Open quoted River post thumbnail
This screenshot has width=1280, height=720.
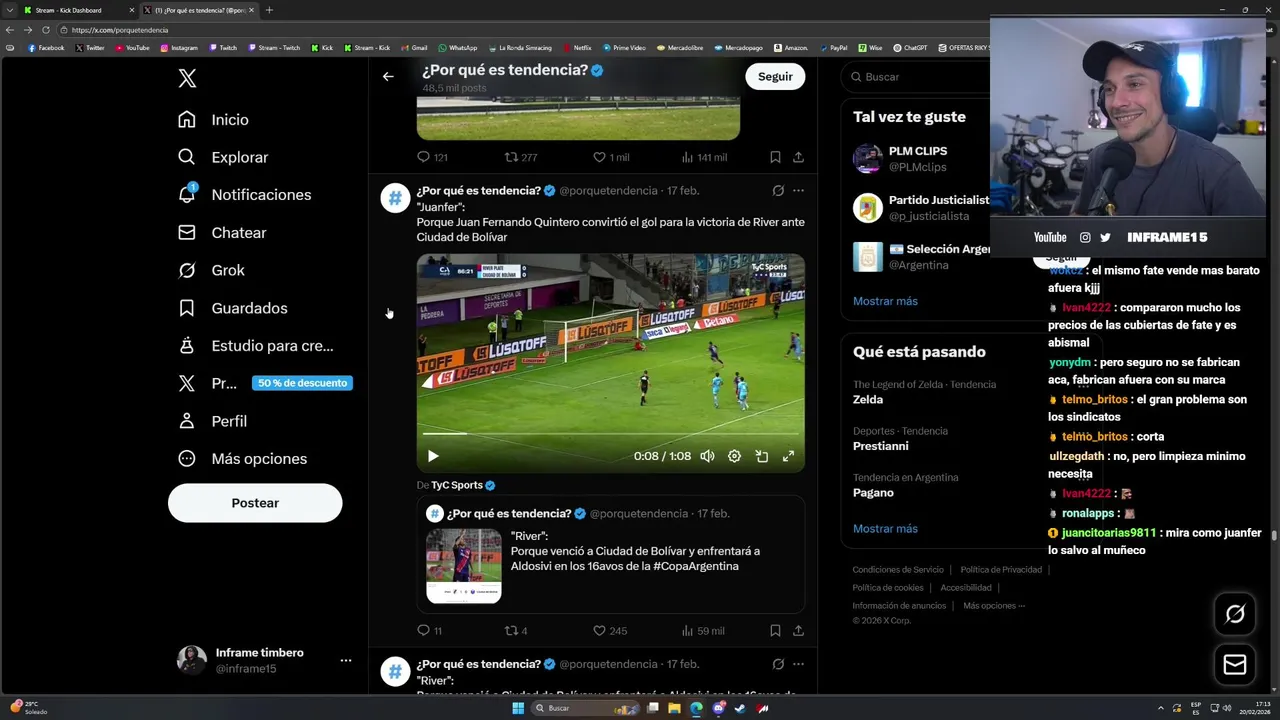[x=464, y=566]
